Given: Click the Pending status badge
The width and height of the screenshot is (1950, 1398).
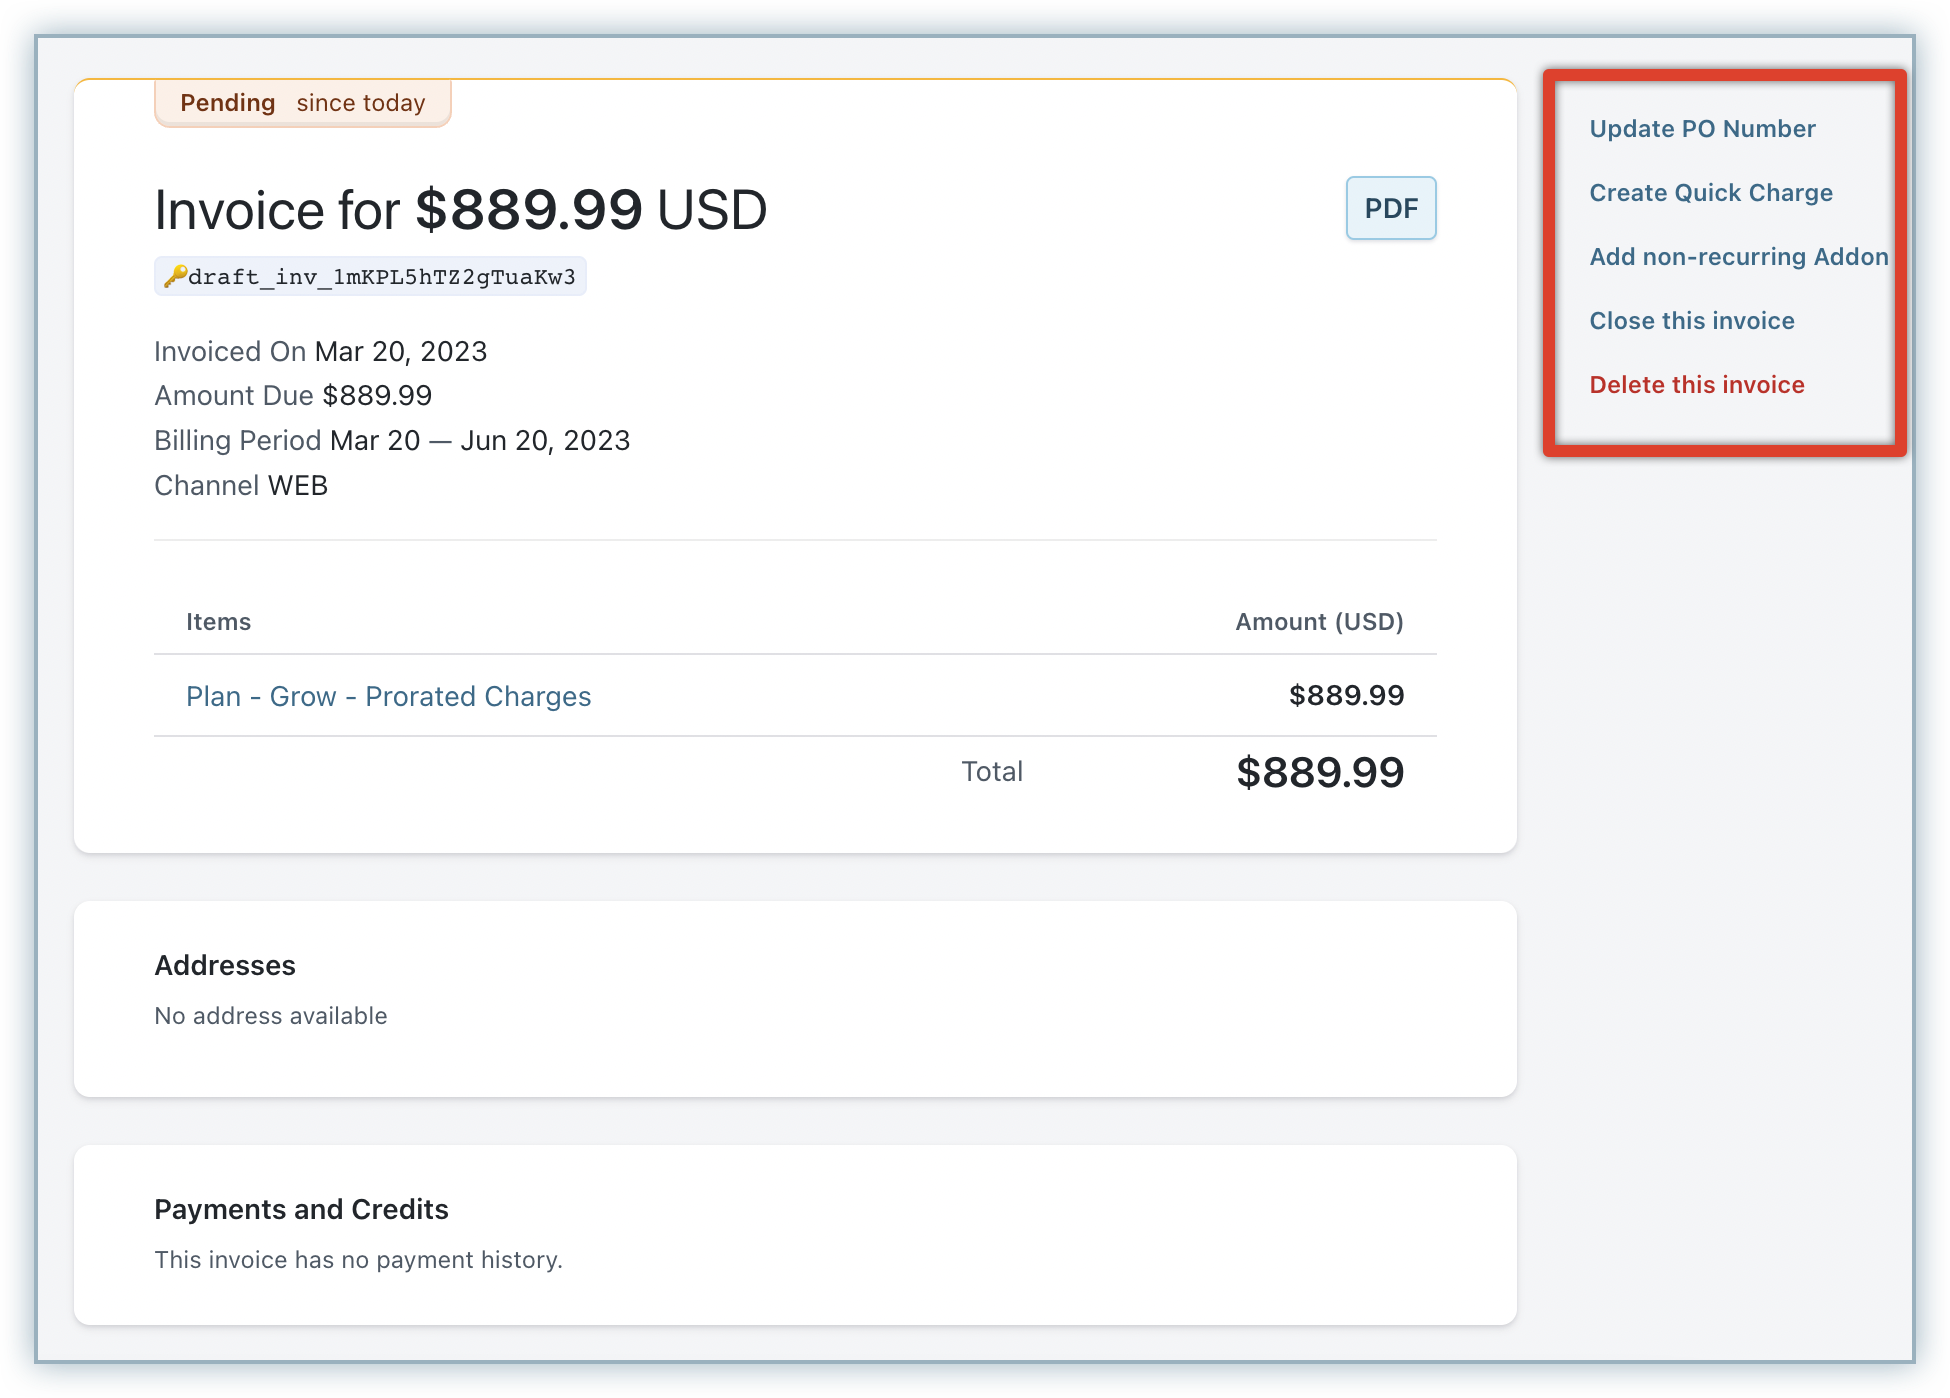Looking at the screenshot, I should click(x=302, y=103).
